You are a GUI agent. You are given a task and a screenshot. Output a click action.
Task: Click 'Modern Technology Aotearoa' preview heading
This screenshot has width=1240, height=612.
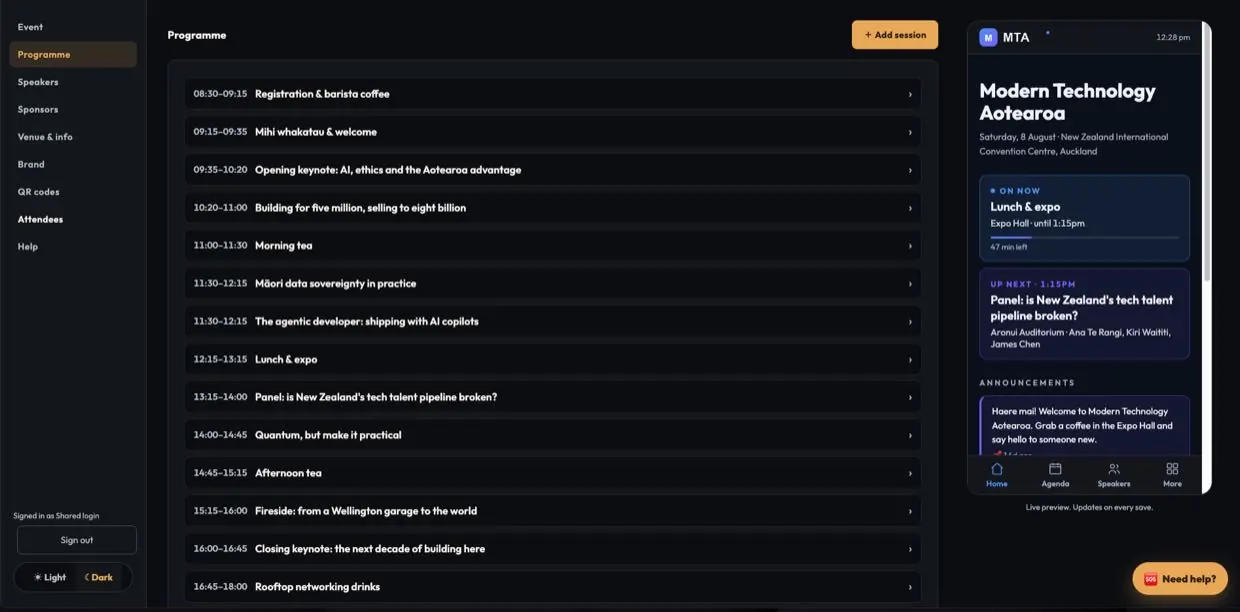pos(1067,102)
